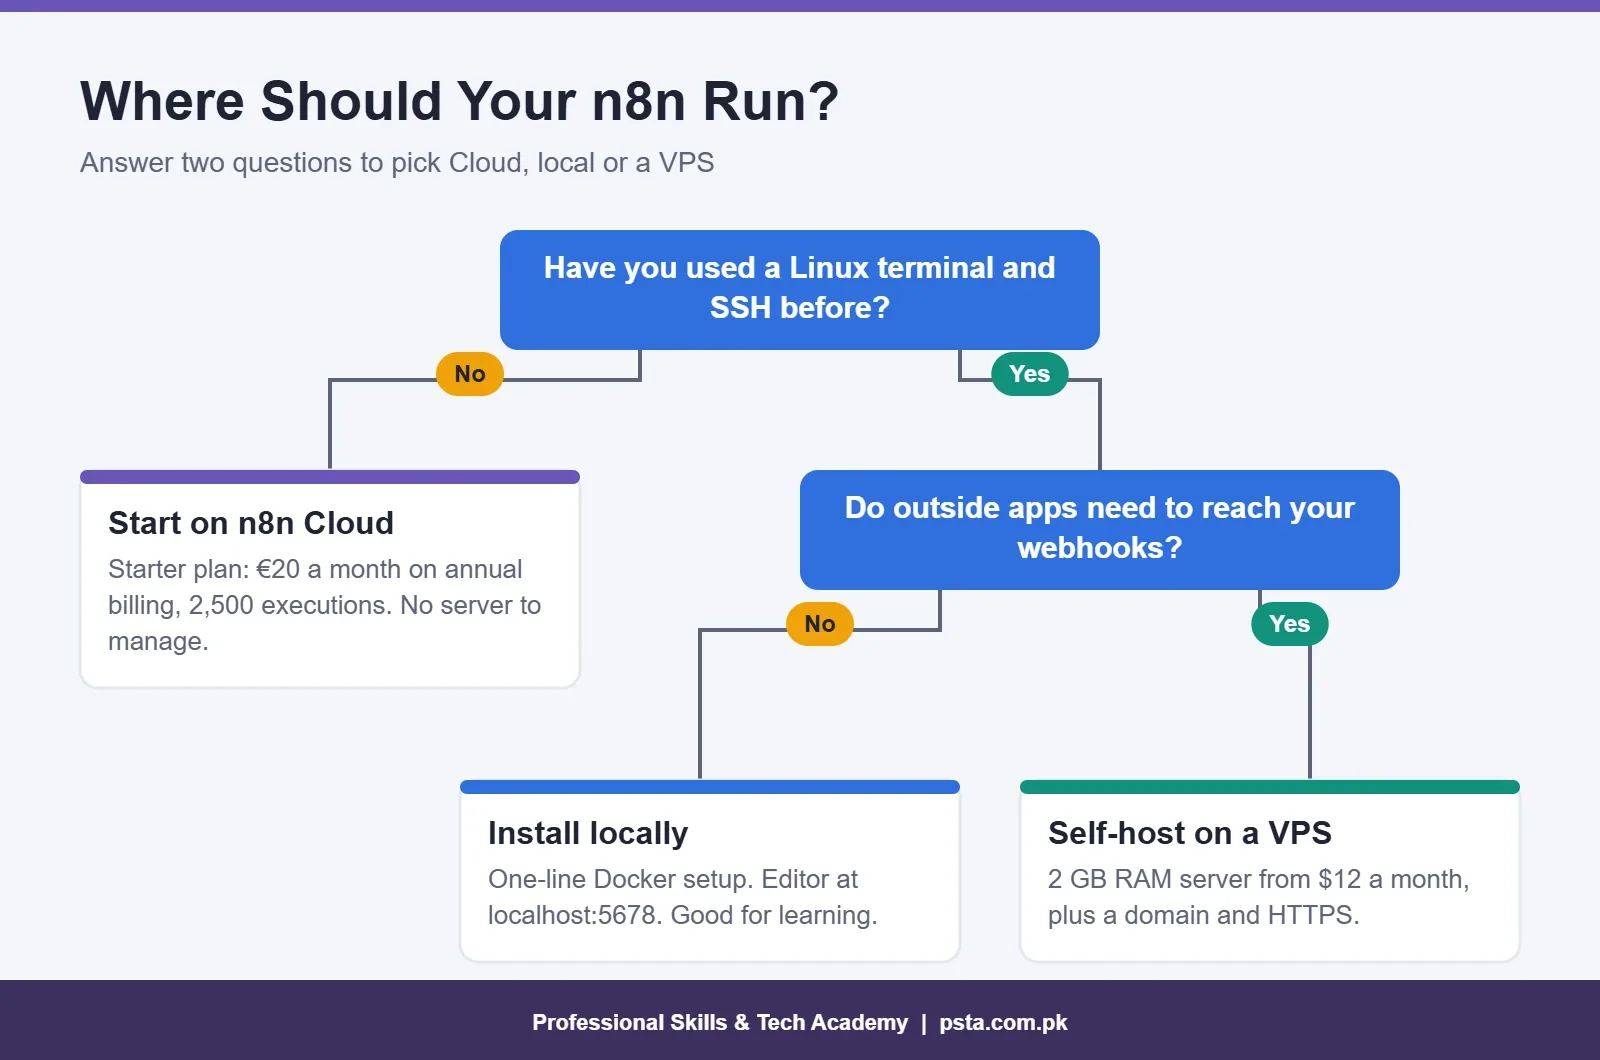Click the 'Self-host on a VPS' heading

tap(1190, 833)
